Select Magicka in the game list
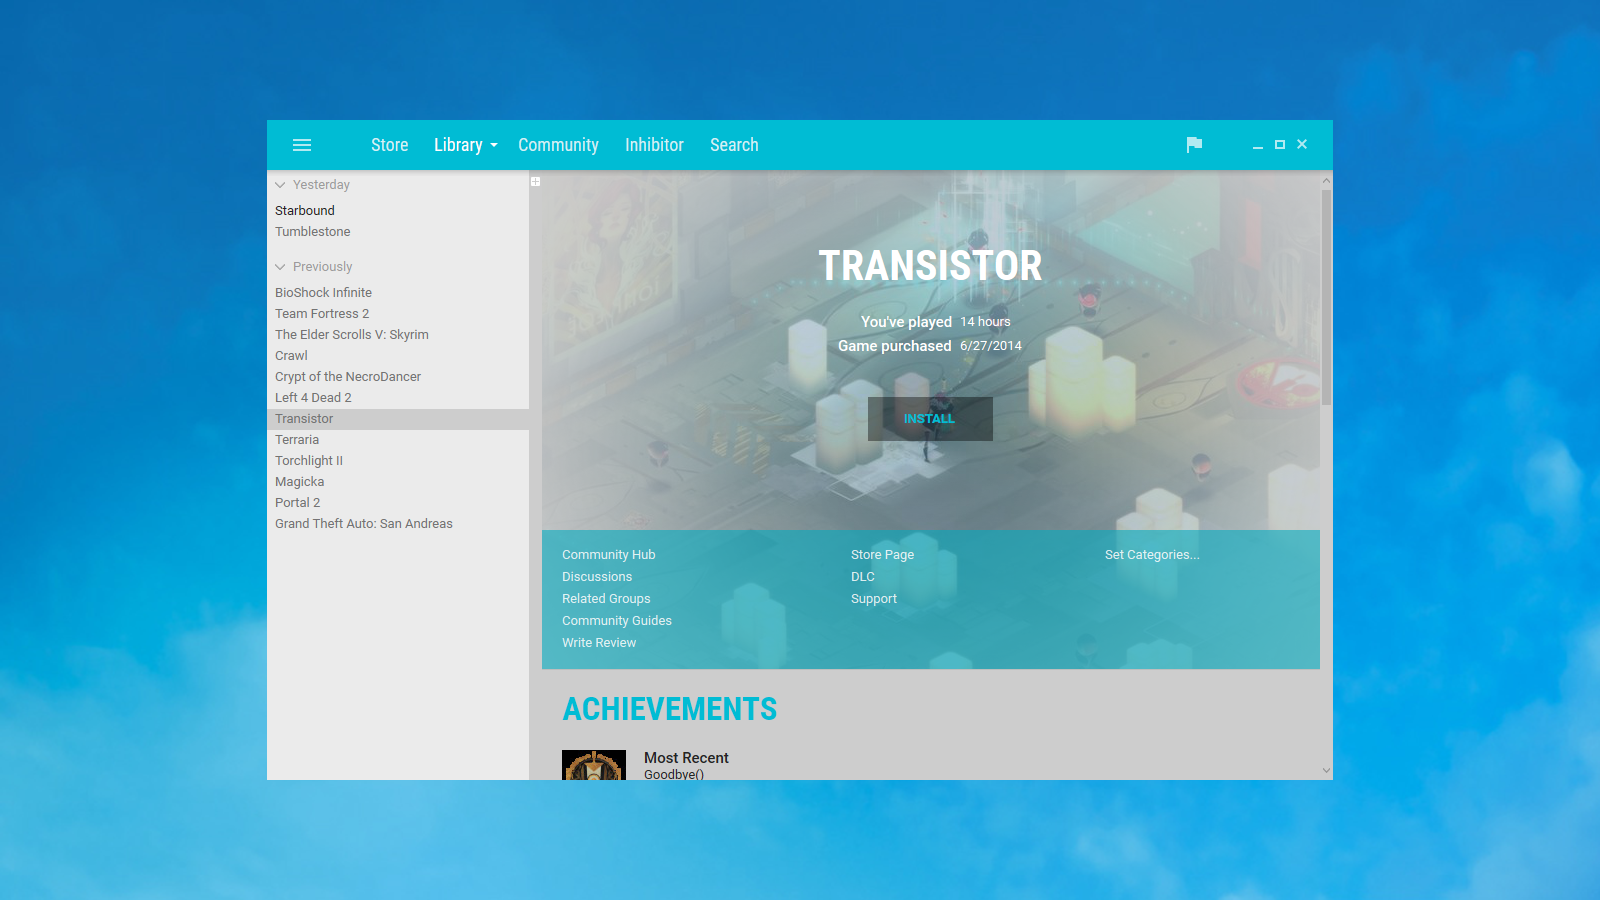This screenshot has width=1600, height=900. pyautogui.click(x=398, y=482)
